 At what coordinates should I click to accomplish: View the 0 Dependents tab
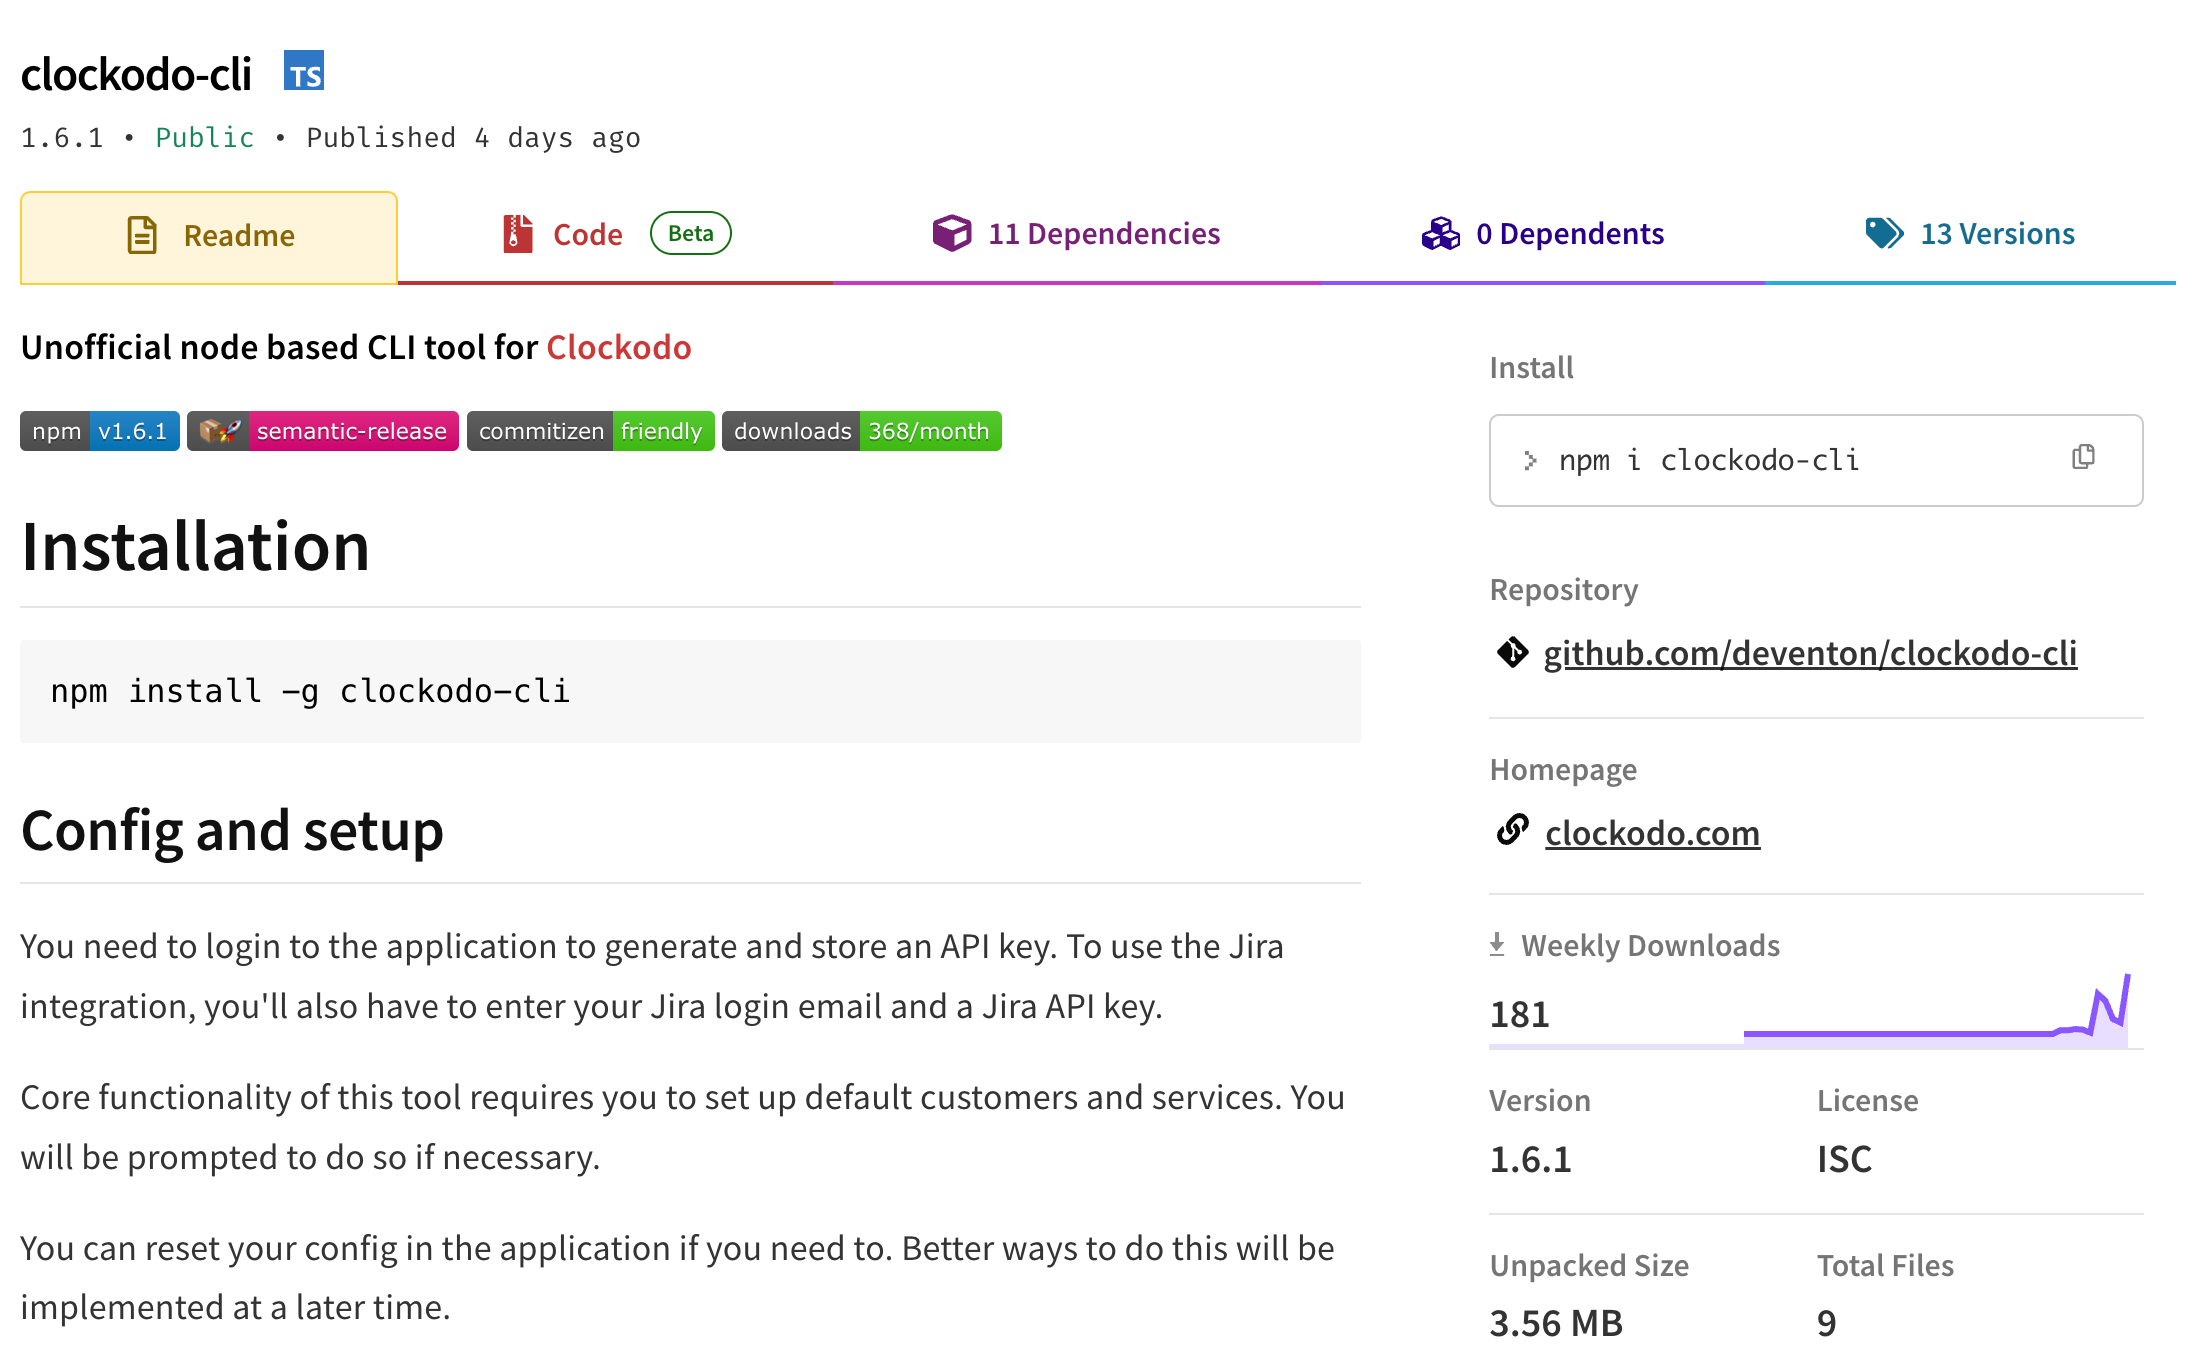(1543, 234)
